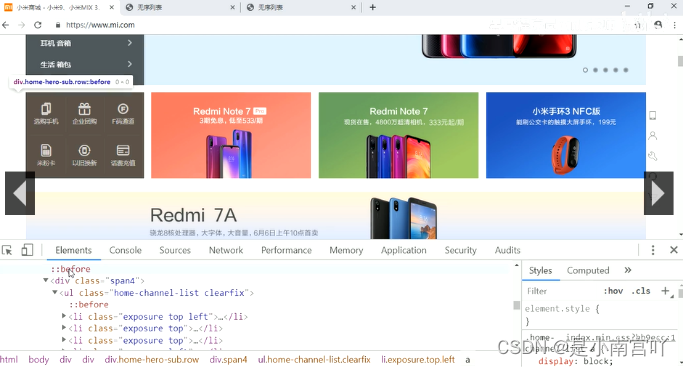This screenshot has height=367, width=684.
Task: Click the Chrome profile avatar icon
Action: point(658,25)
